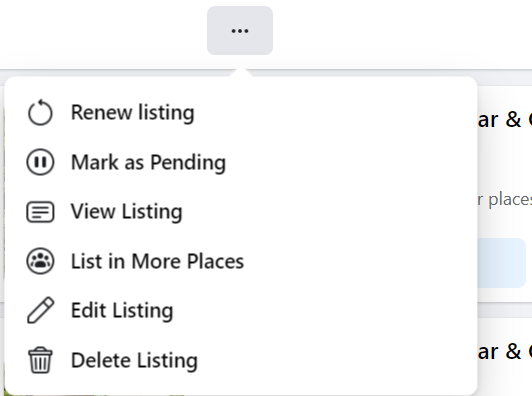
Task: Click the pause icon beside Mark as Pending
Action: [x=40, y=162]
